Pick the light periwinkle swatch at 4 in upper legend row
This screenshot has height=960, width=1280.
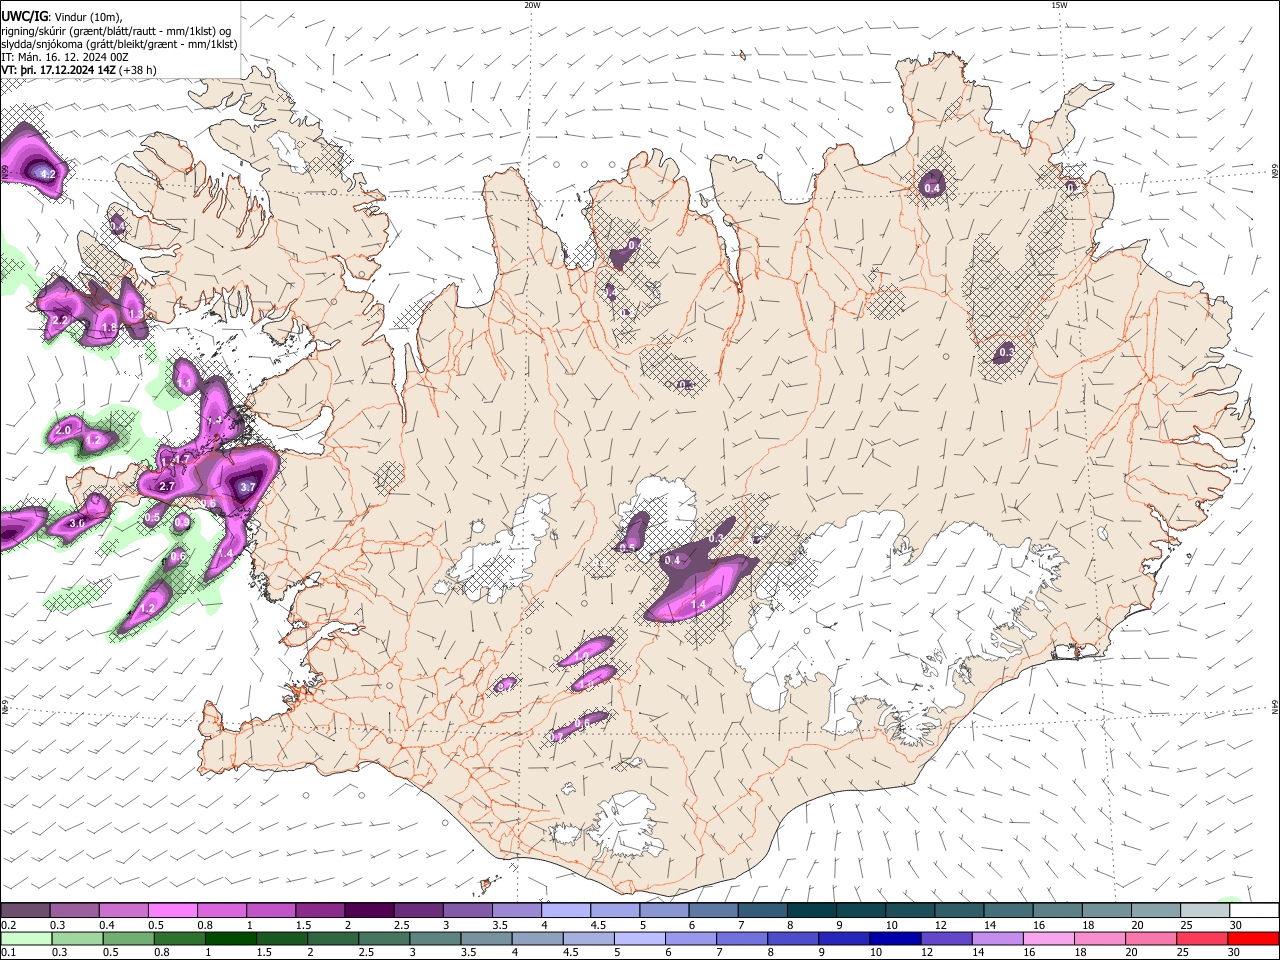tap(564, 910)
